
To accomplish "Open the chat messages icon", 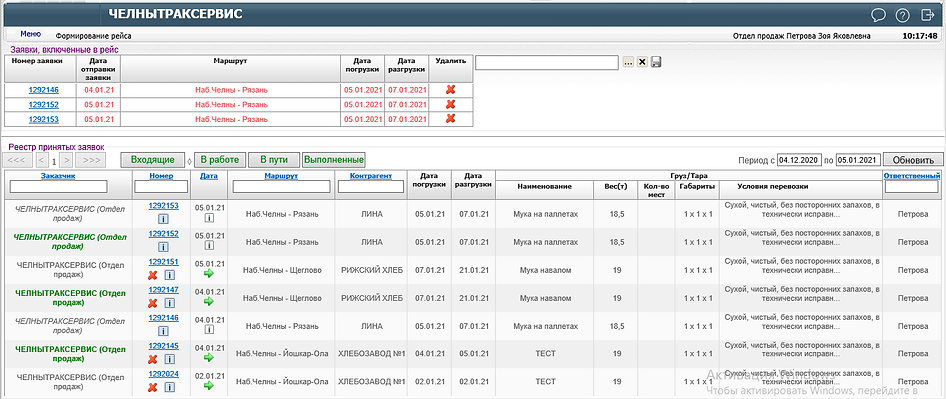I will (878, 14).
